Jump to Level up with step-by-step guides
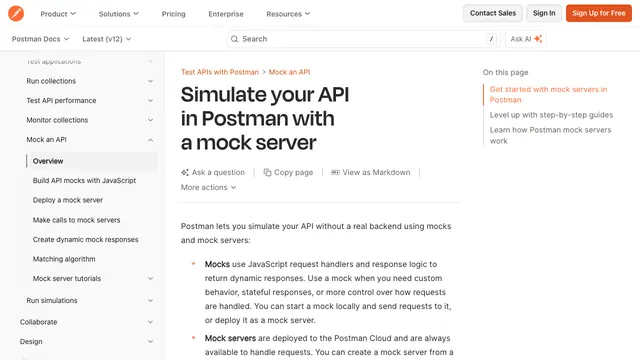 point(551,115)
